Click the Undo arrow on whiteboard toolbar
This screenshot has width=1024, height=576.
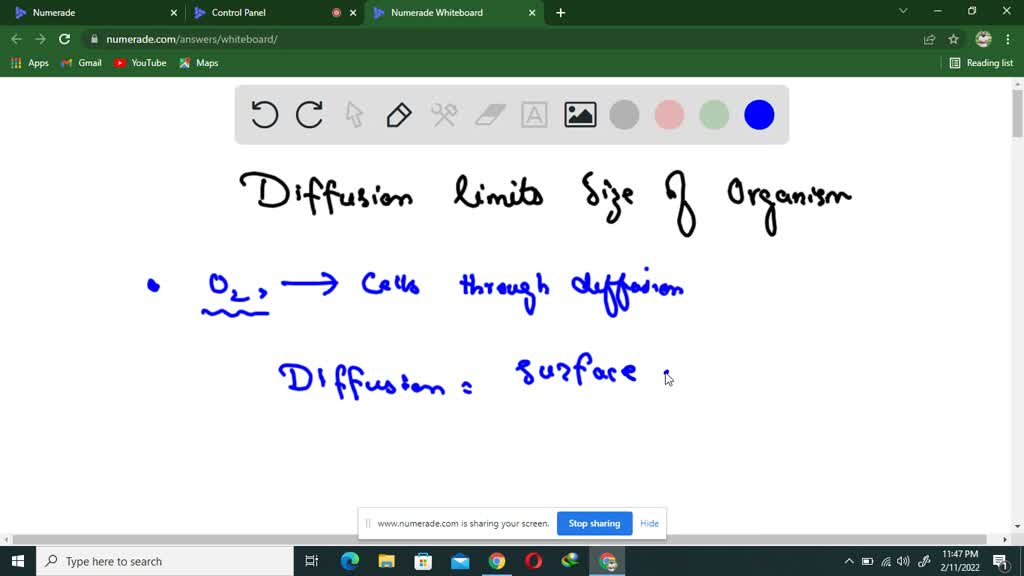click(263, 114)
